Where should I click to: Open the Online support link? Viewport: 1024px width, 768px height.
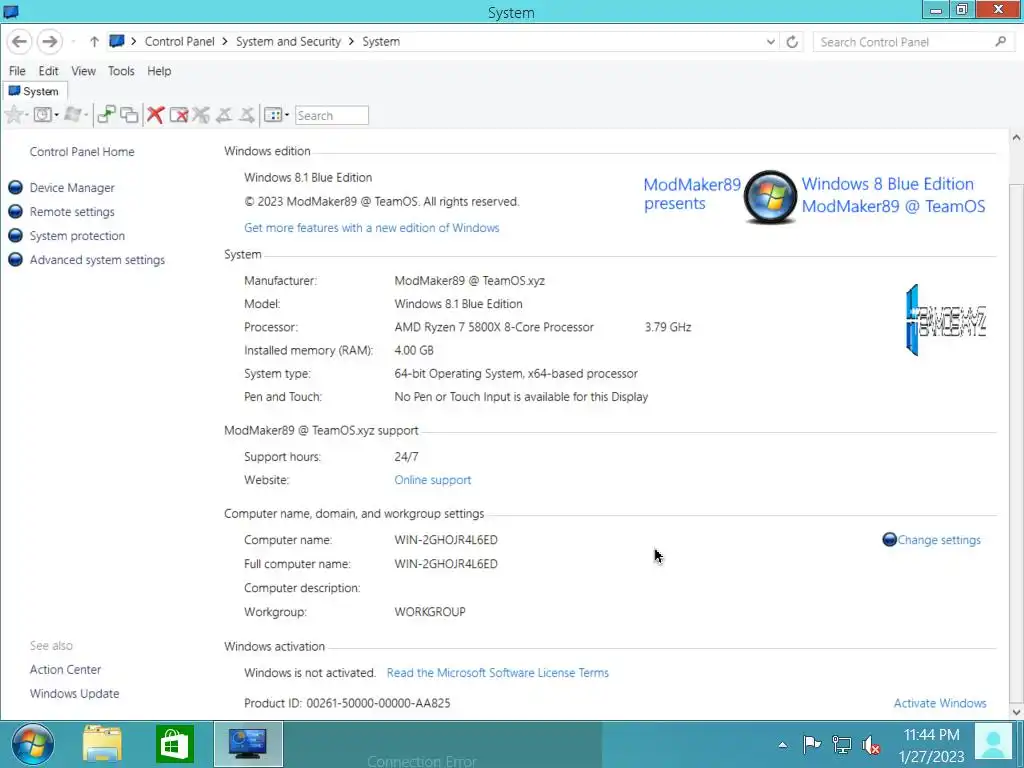tap(432, 480)
